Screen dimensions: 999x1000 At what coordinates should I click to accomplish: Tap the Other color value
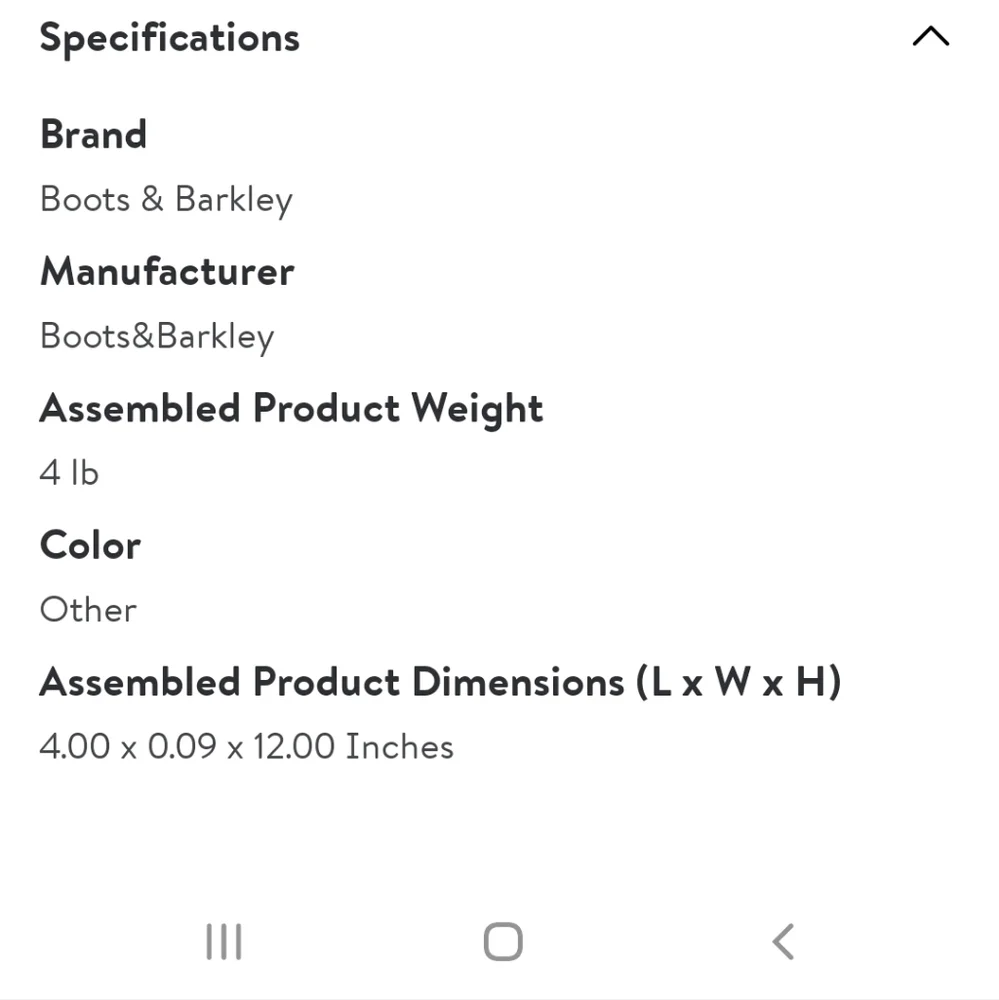point(88,610)
